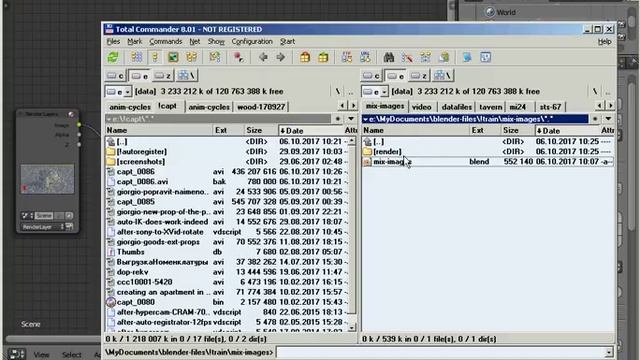Go forward with the right arrow icon
640x360 pixels.
[x=281, y=57]
